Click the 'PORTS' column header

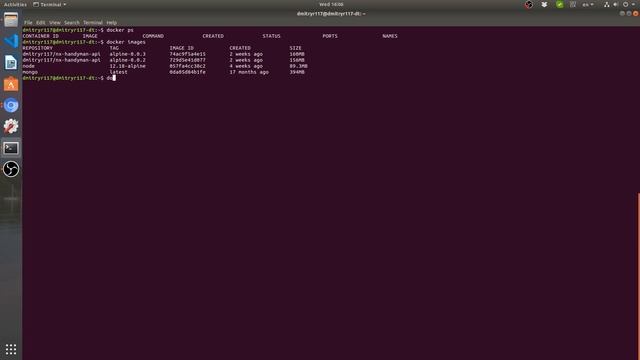[330, 36]
